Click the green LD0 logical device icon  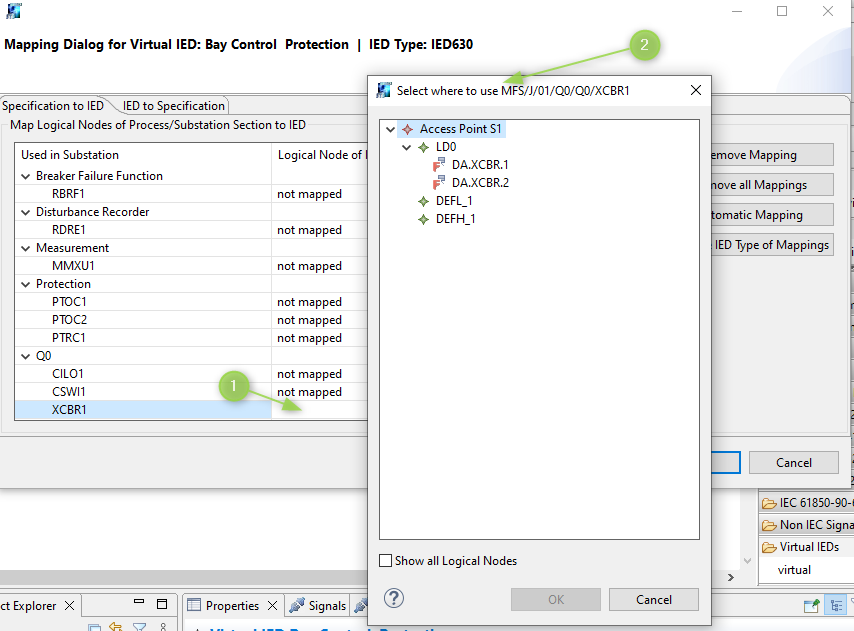coord(423,147)
